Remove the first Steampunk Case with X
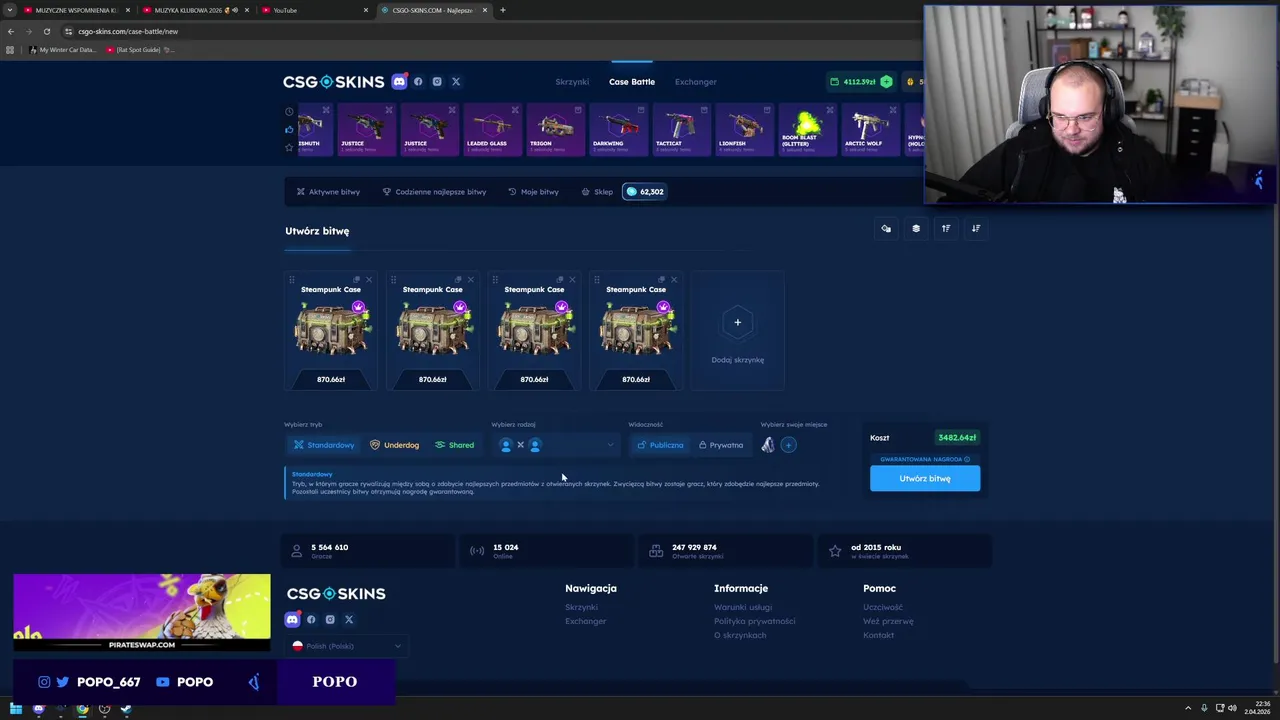 [368, 280]
